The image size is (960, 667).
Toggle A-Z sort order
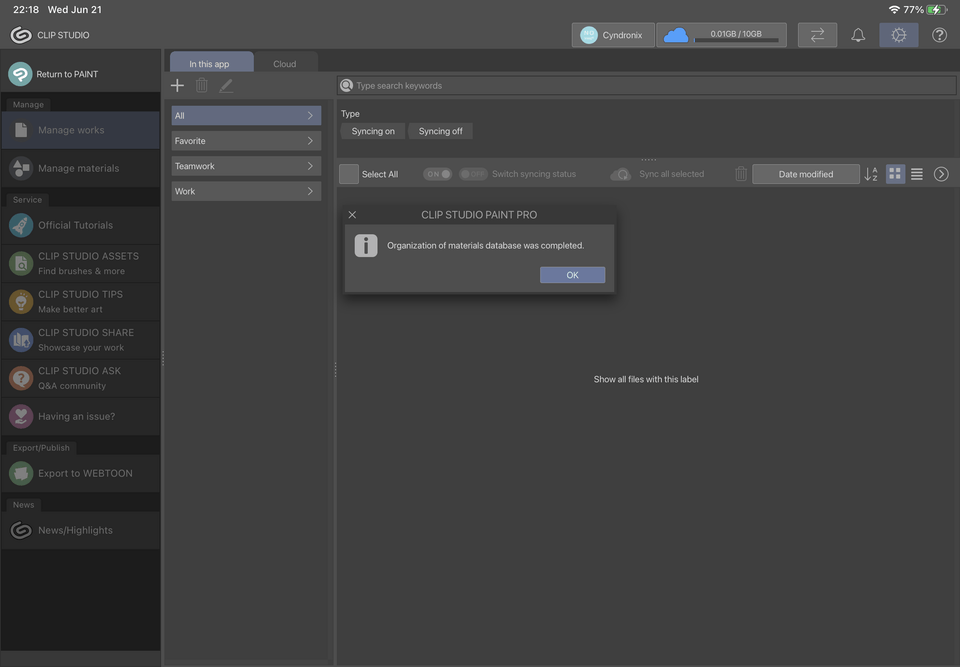(x=871, y=174)
